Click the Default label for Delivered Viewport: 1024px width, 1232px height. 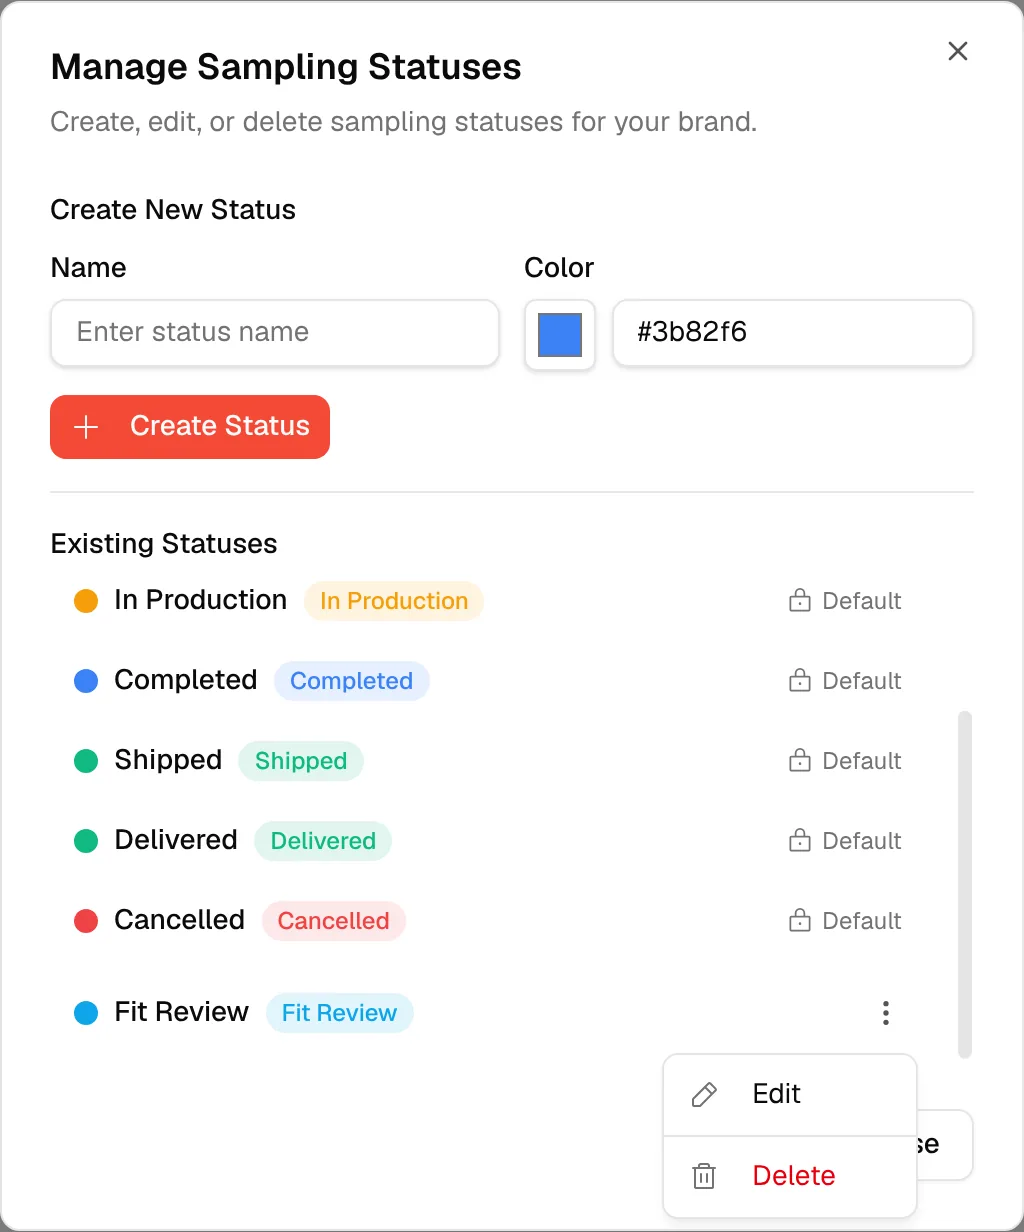(x=862, y=841)
